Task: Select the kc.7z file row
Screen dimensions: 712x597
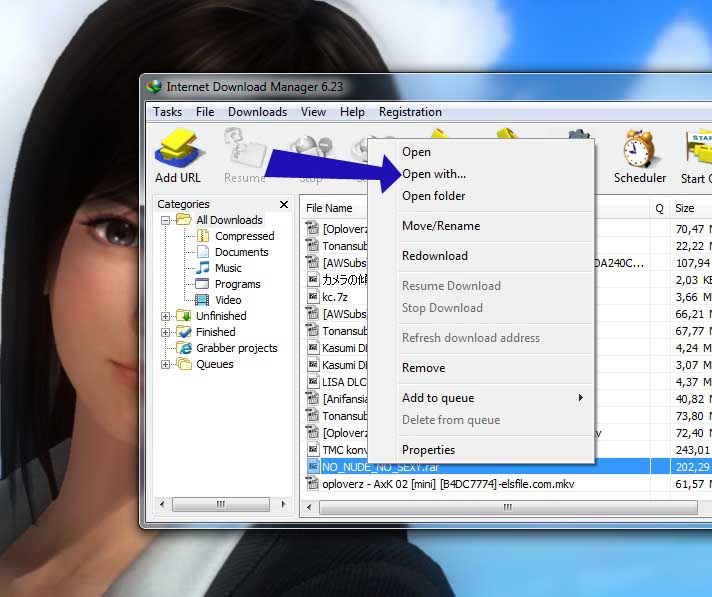Action: pyautogui.click(x=335, y=297)
